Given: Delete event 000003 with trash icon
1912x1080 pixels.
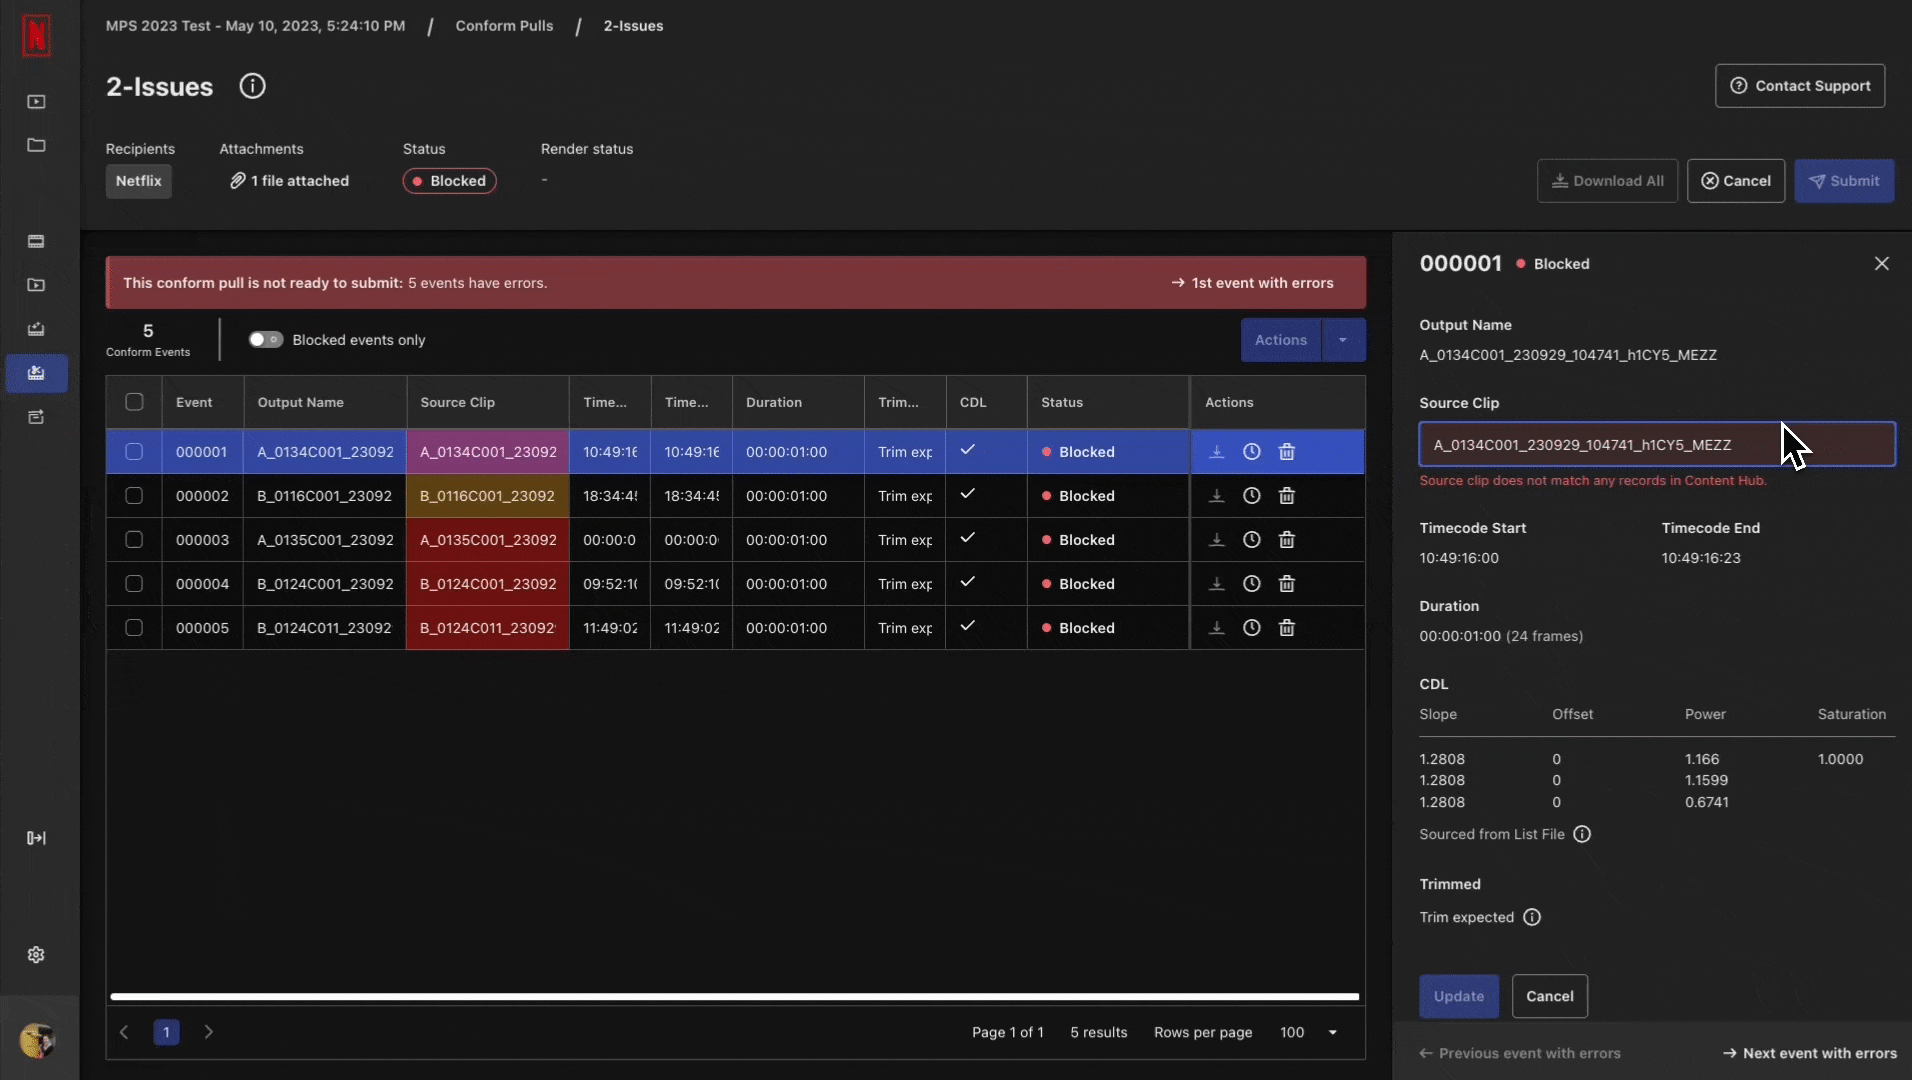Looking at the screenshot, I should point(1287,540).
